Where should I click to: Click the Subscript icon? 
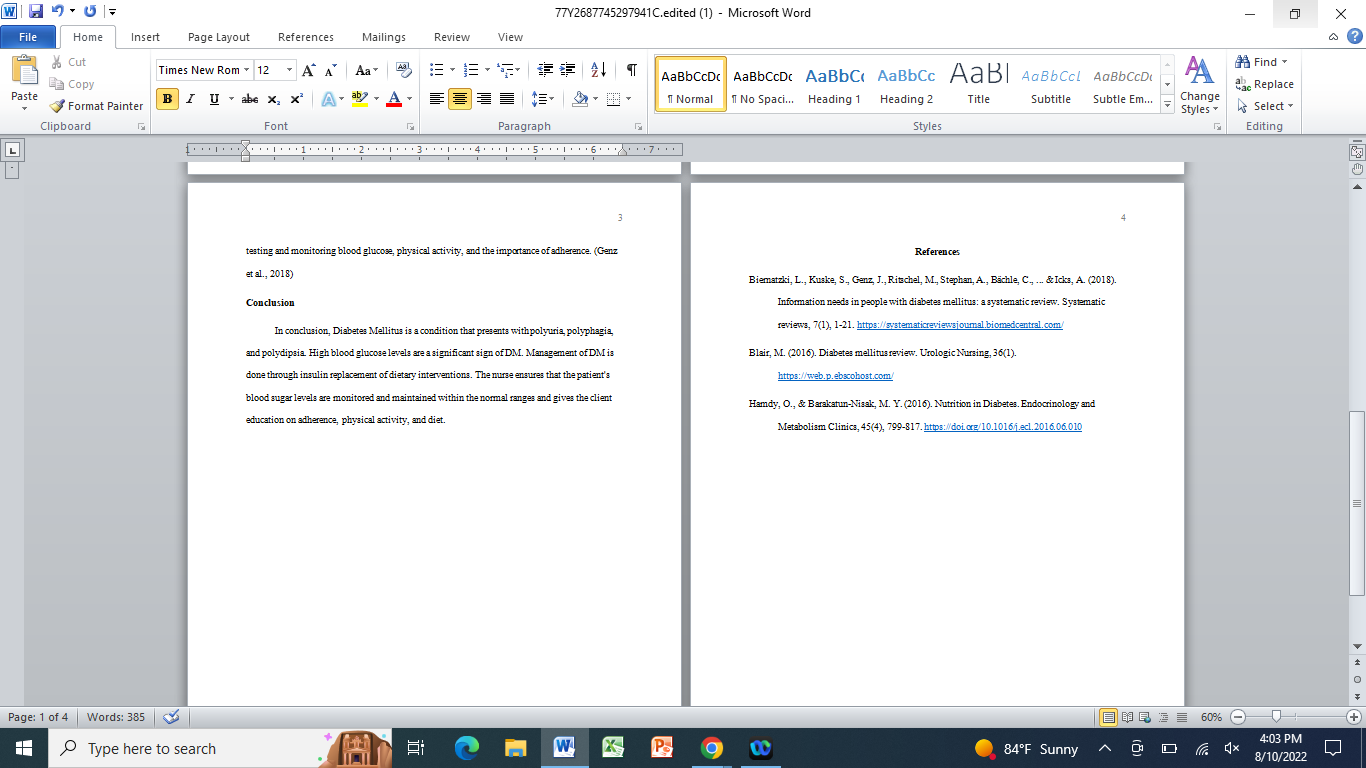click(275, 99)
